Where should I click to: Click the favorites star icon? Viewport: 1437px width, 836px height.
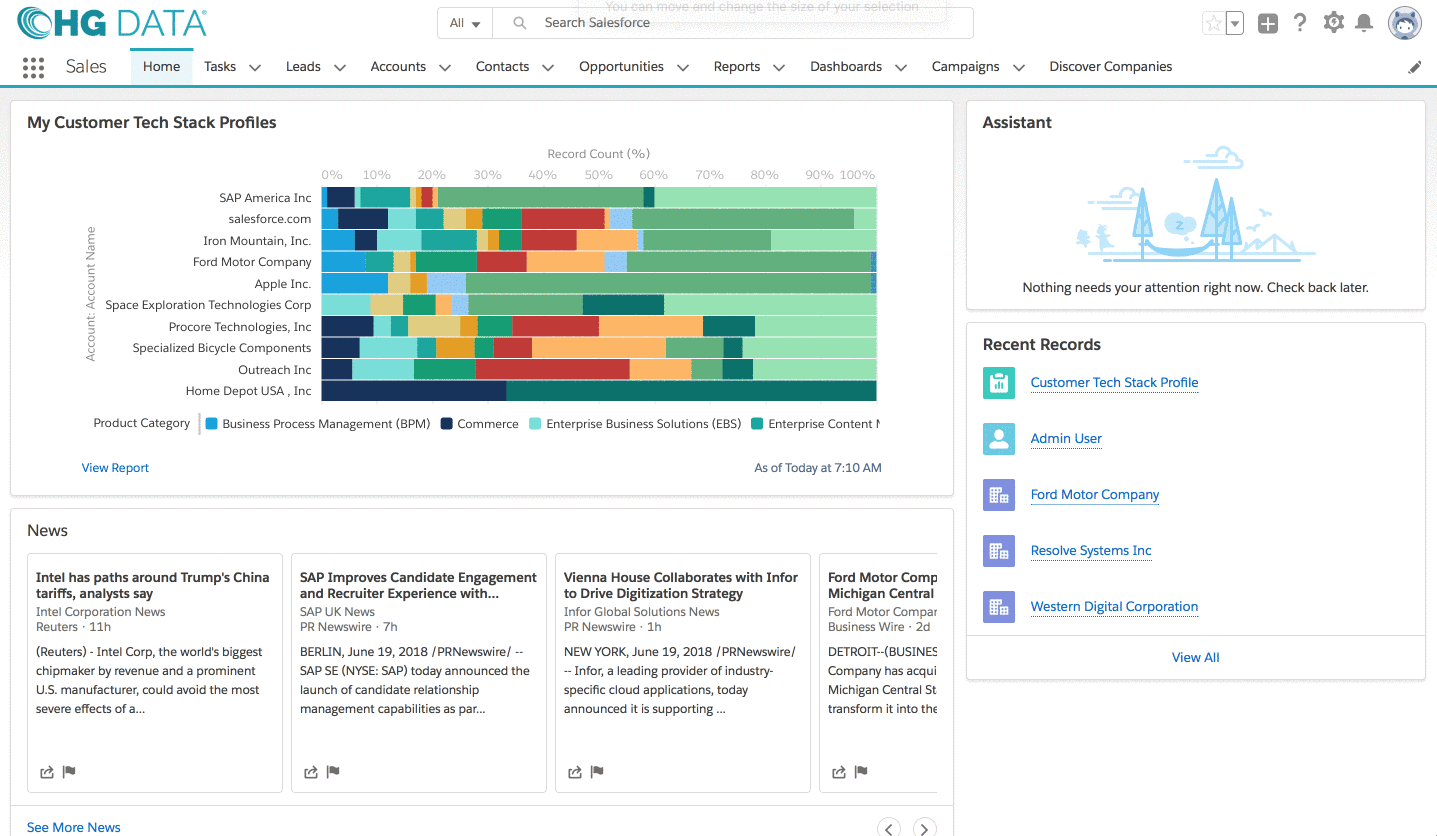click(1214, 24)
